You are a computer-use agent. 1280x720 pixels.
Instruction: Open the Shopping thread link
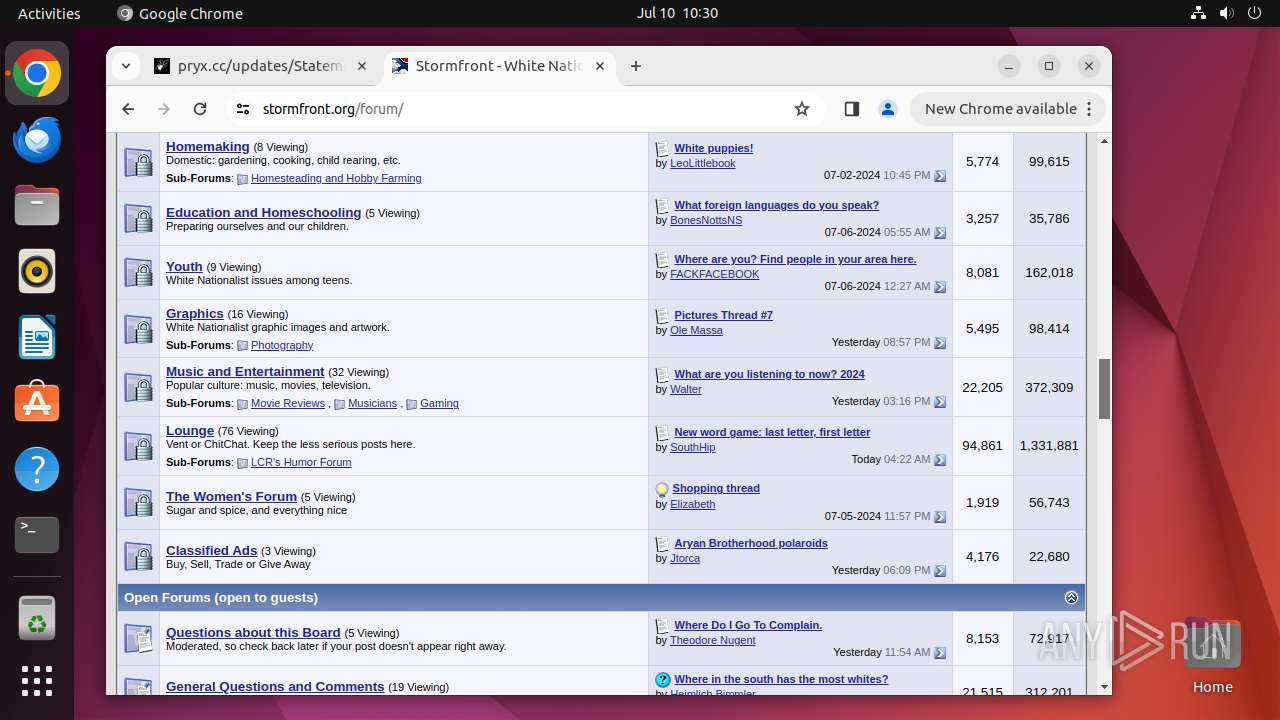click(716, 488)
